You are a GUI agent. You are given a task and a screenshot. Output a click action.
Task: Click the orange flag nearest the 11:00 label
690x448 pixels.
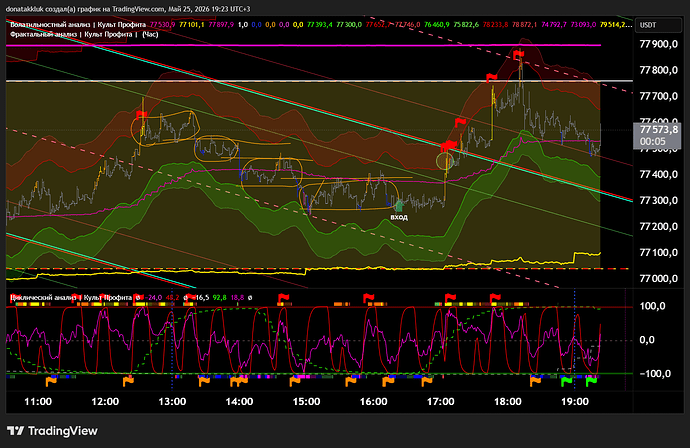click(x=51, y=381)
